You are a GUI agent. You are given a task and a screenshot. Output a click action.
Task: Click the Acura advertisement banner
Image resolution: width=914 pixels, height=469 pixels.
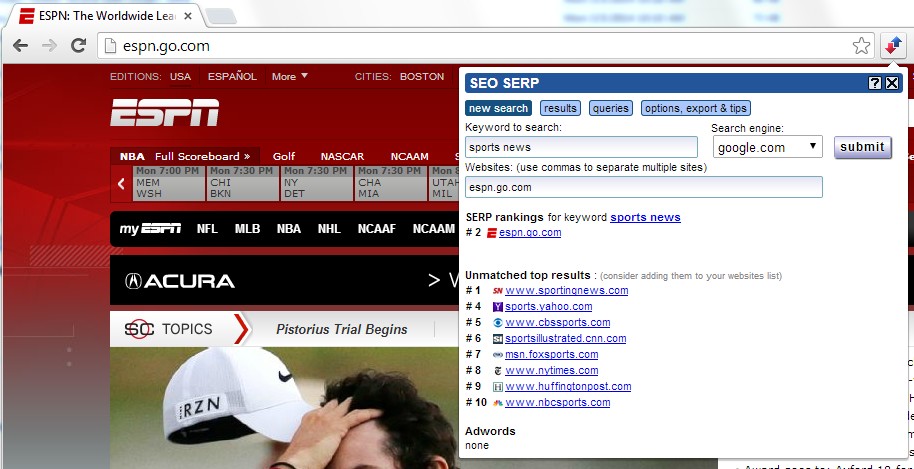(284, 280)
